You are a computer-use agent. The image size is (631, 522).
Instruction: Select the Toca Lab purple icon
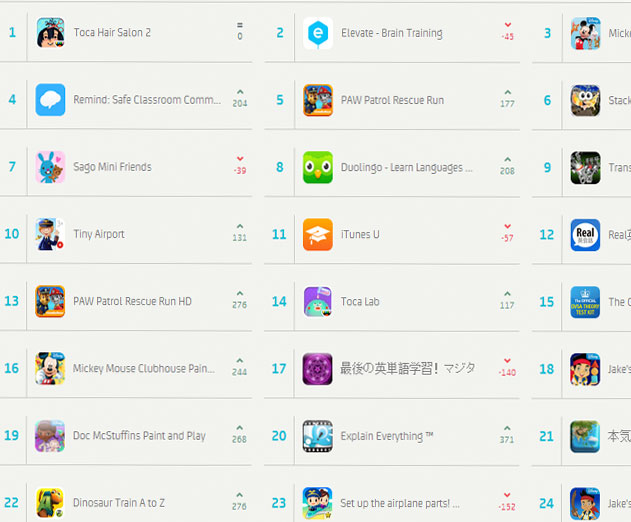pyautogui.click(x=318, y=302)
